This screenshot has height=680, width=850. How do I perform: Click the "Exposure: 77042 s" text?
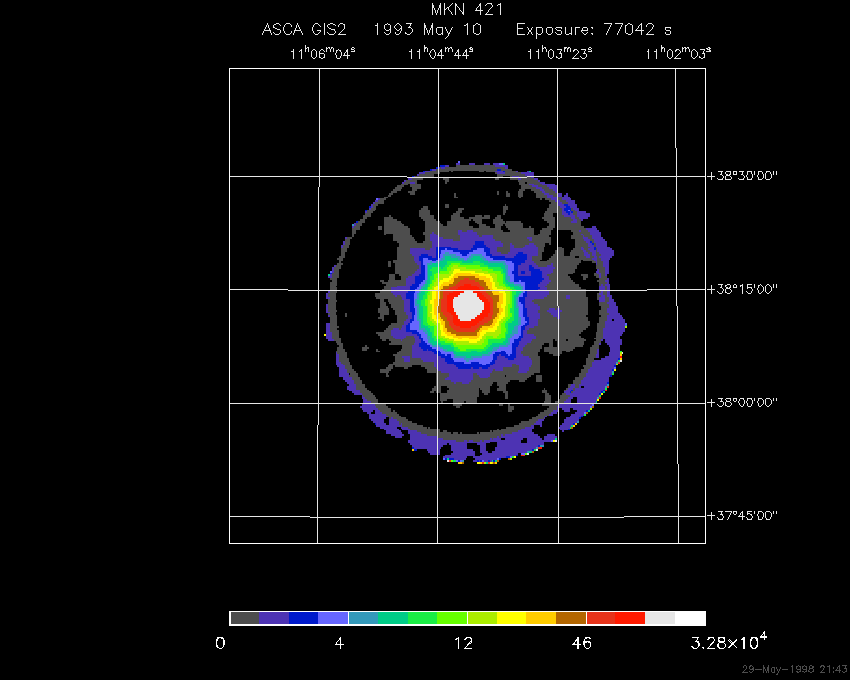594,29
